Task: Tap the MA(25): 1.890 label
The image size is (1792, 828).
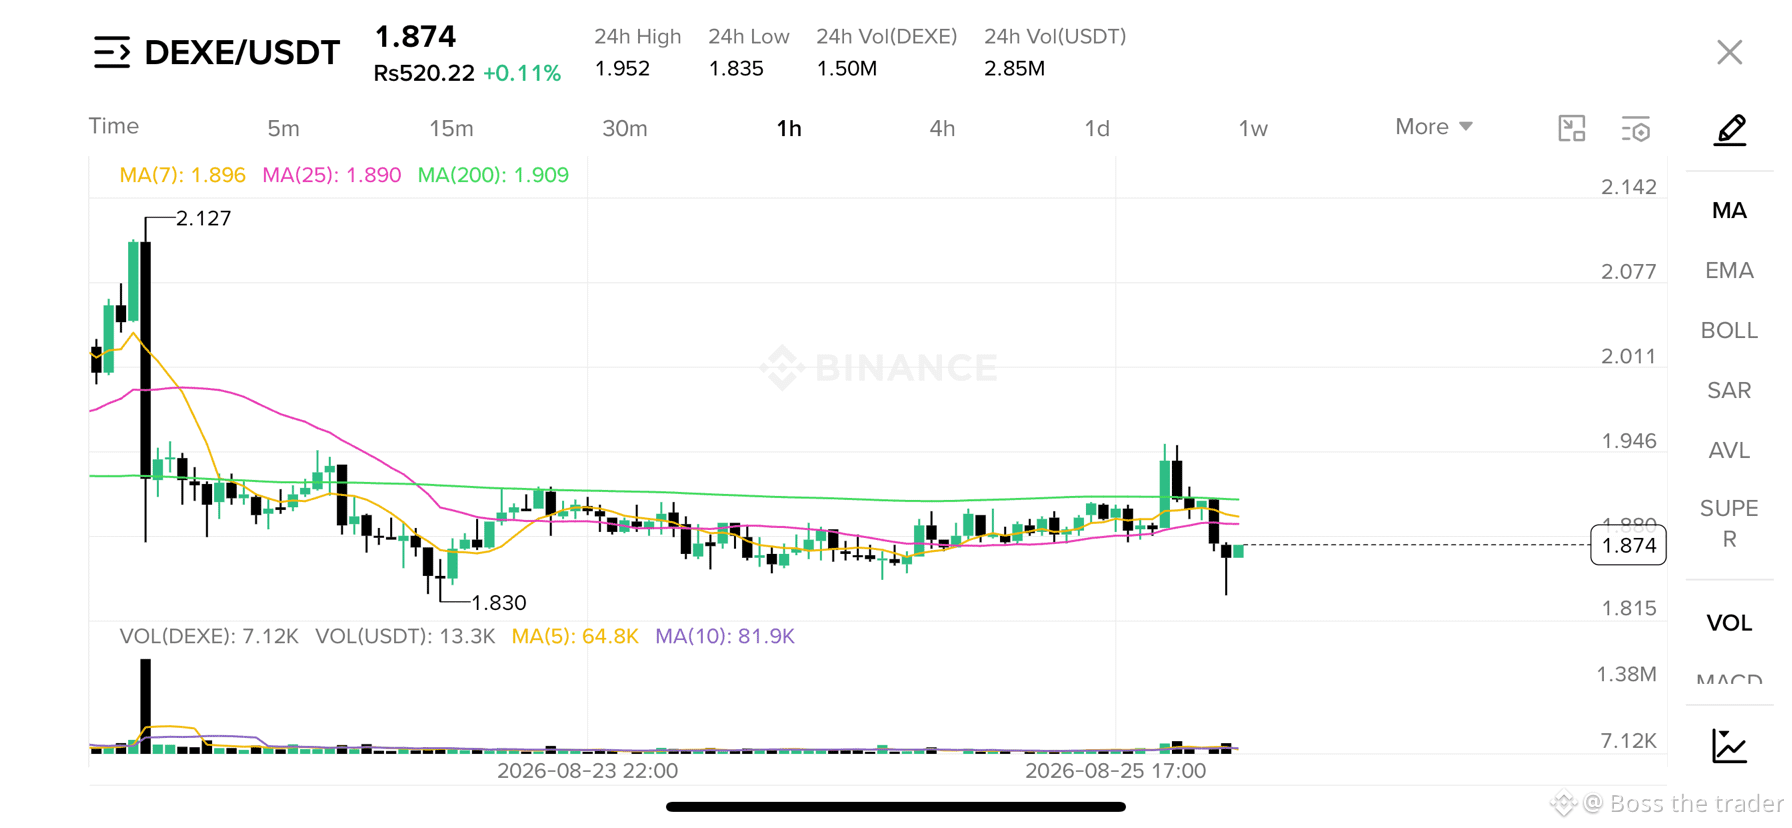Action: 331,175
